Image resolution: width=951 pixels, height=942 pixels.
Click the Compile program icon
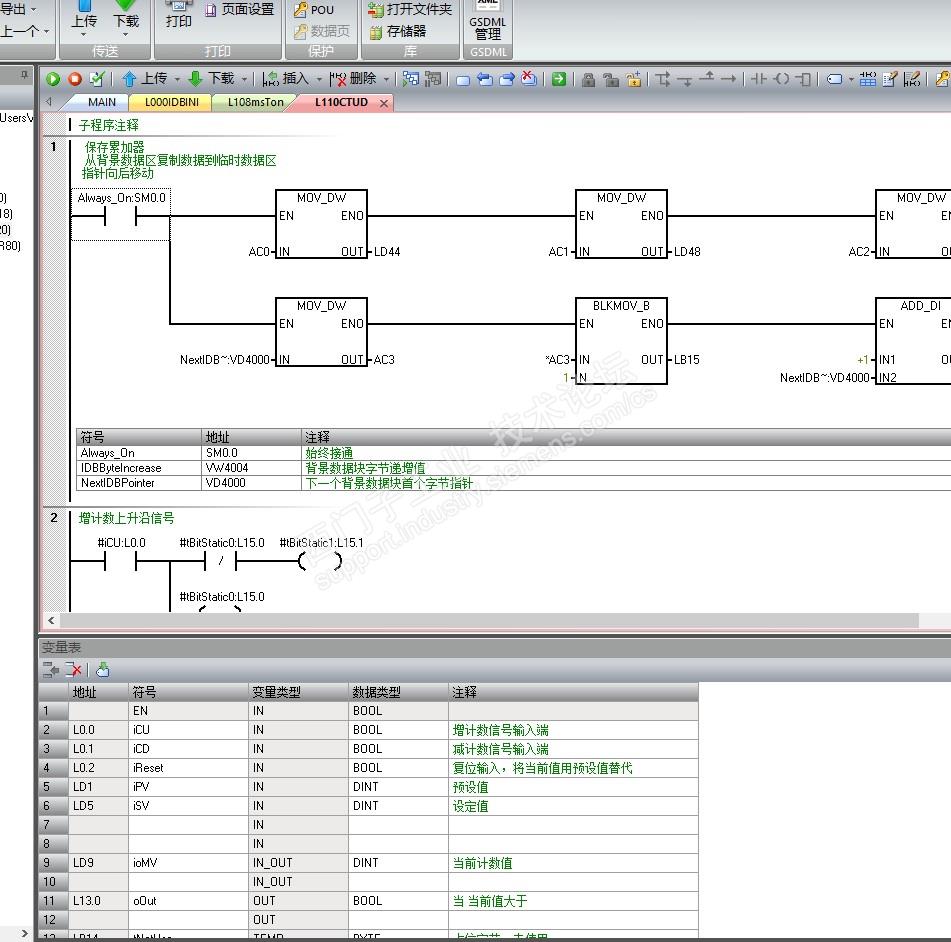(97, 79)
